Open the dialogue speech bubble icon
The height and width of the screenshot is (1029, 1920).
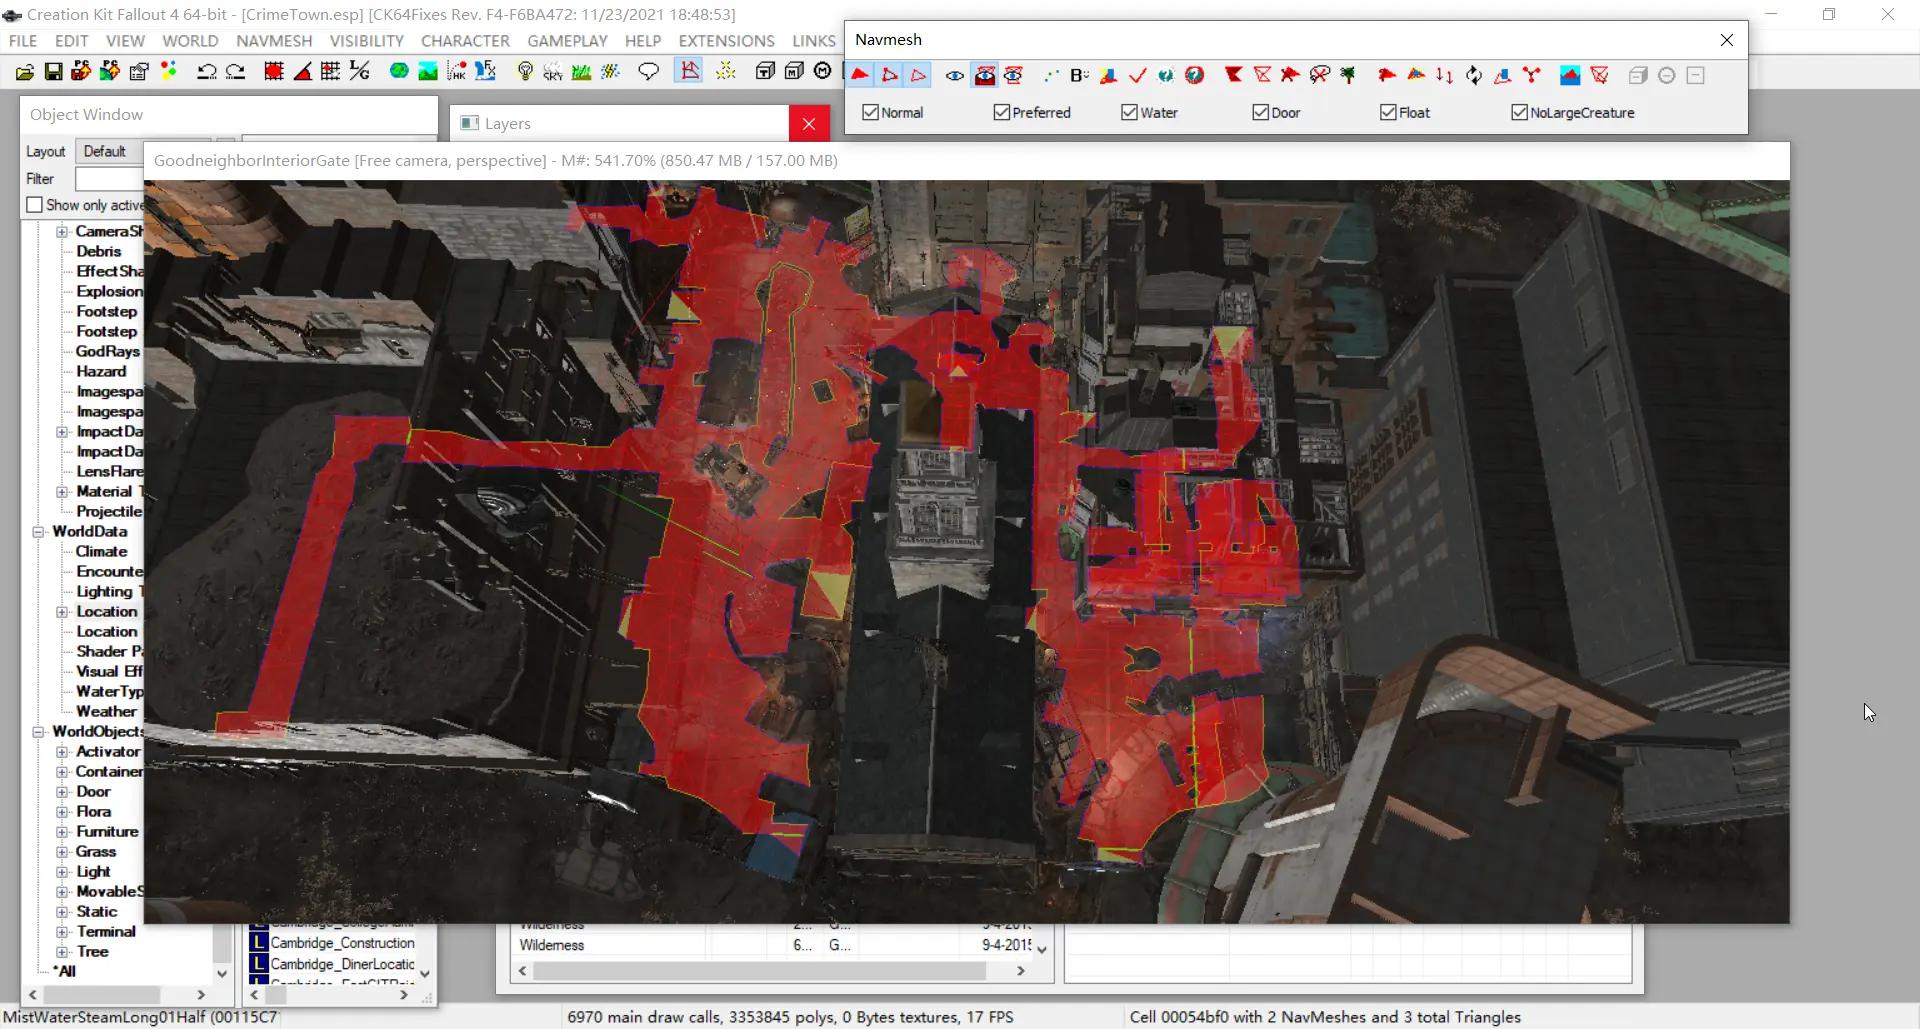[649, 72]
